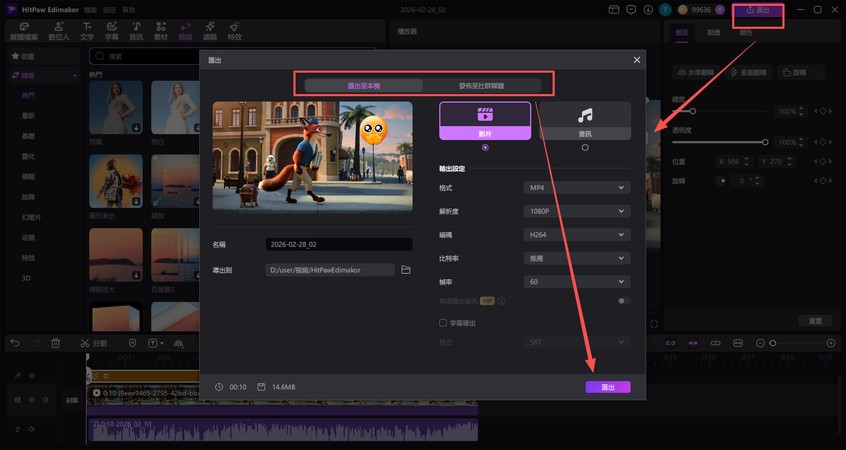
Task: Toggle visibility eye on top timeline track
Action: [32, 376]
